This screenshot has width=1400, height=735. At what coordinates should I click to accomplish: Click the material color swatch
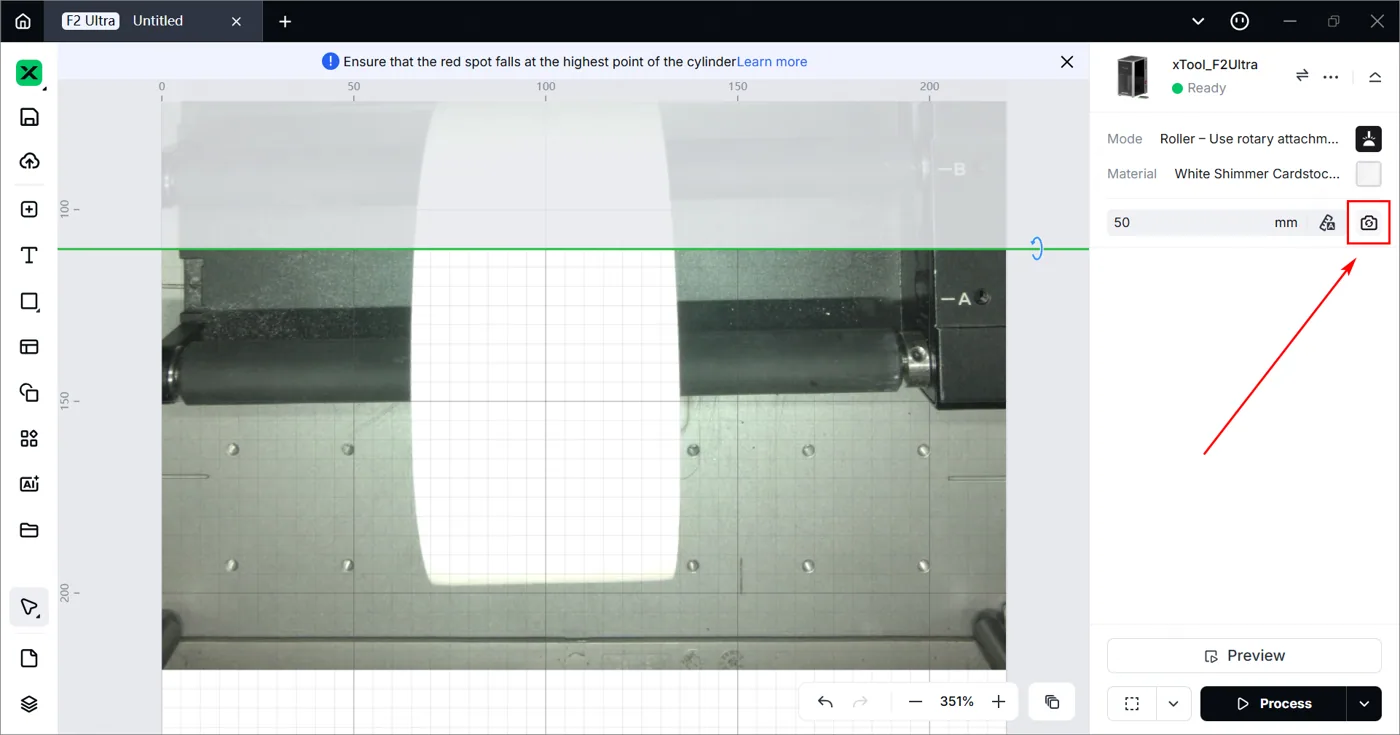point(1368,174)
